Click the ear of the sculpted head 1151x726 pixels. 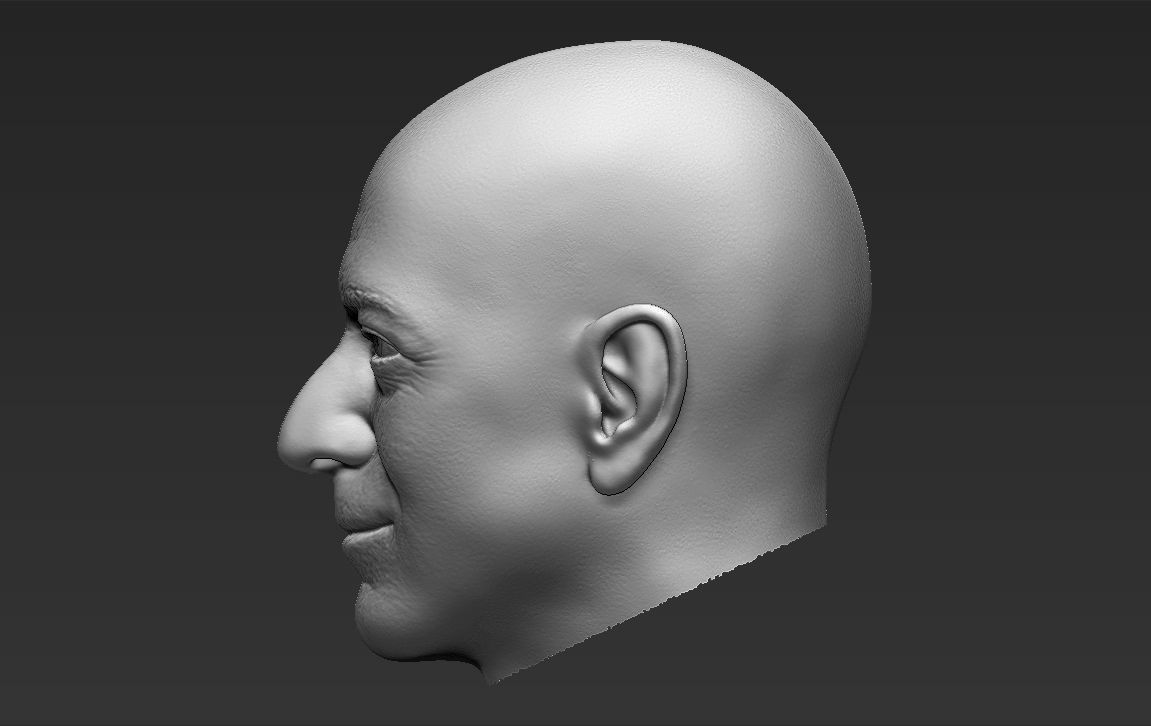(x=636, y=399)
